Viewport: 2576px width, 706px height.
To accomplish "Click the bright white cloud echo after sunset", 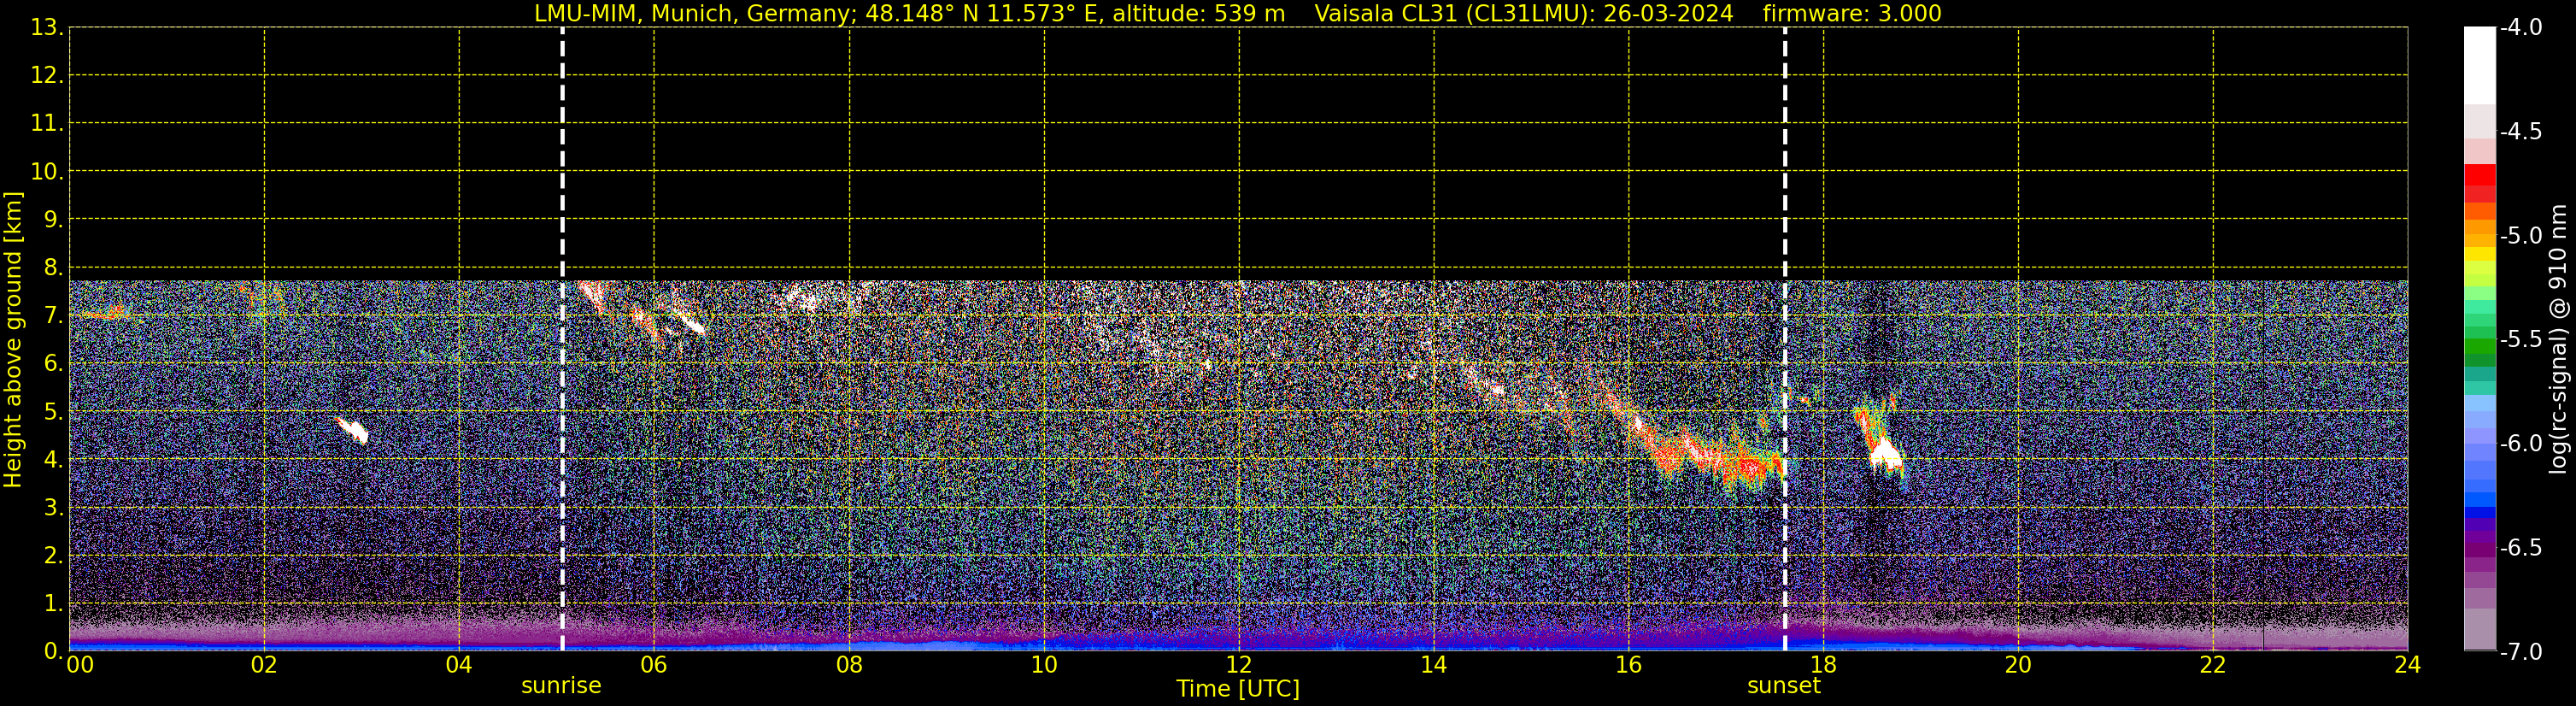I will point(1886,455).
